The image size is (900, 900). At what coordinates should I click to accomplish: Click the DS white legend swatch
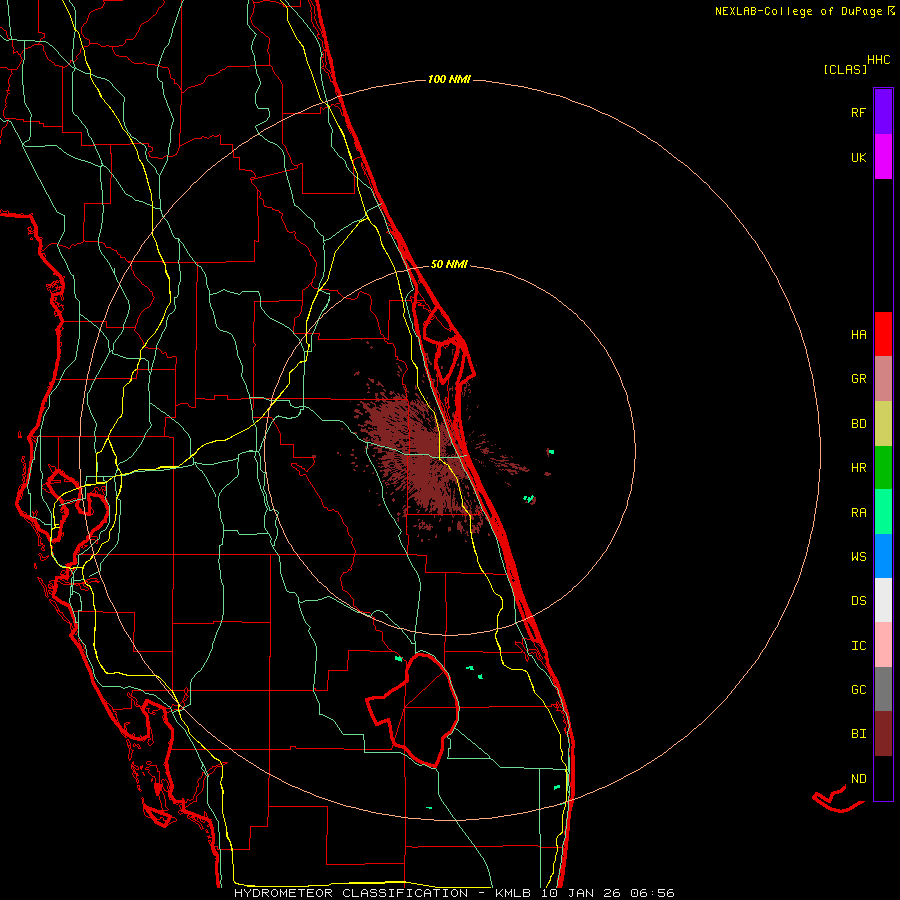[x=883, y=600]
